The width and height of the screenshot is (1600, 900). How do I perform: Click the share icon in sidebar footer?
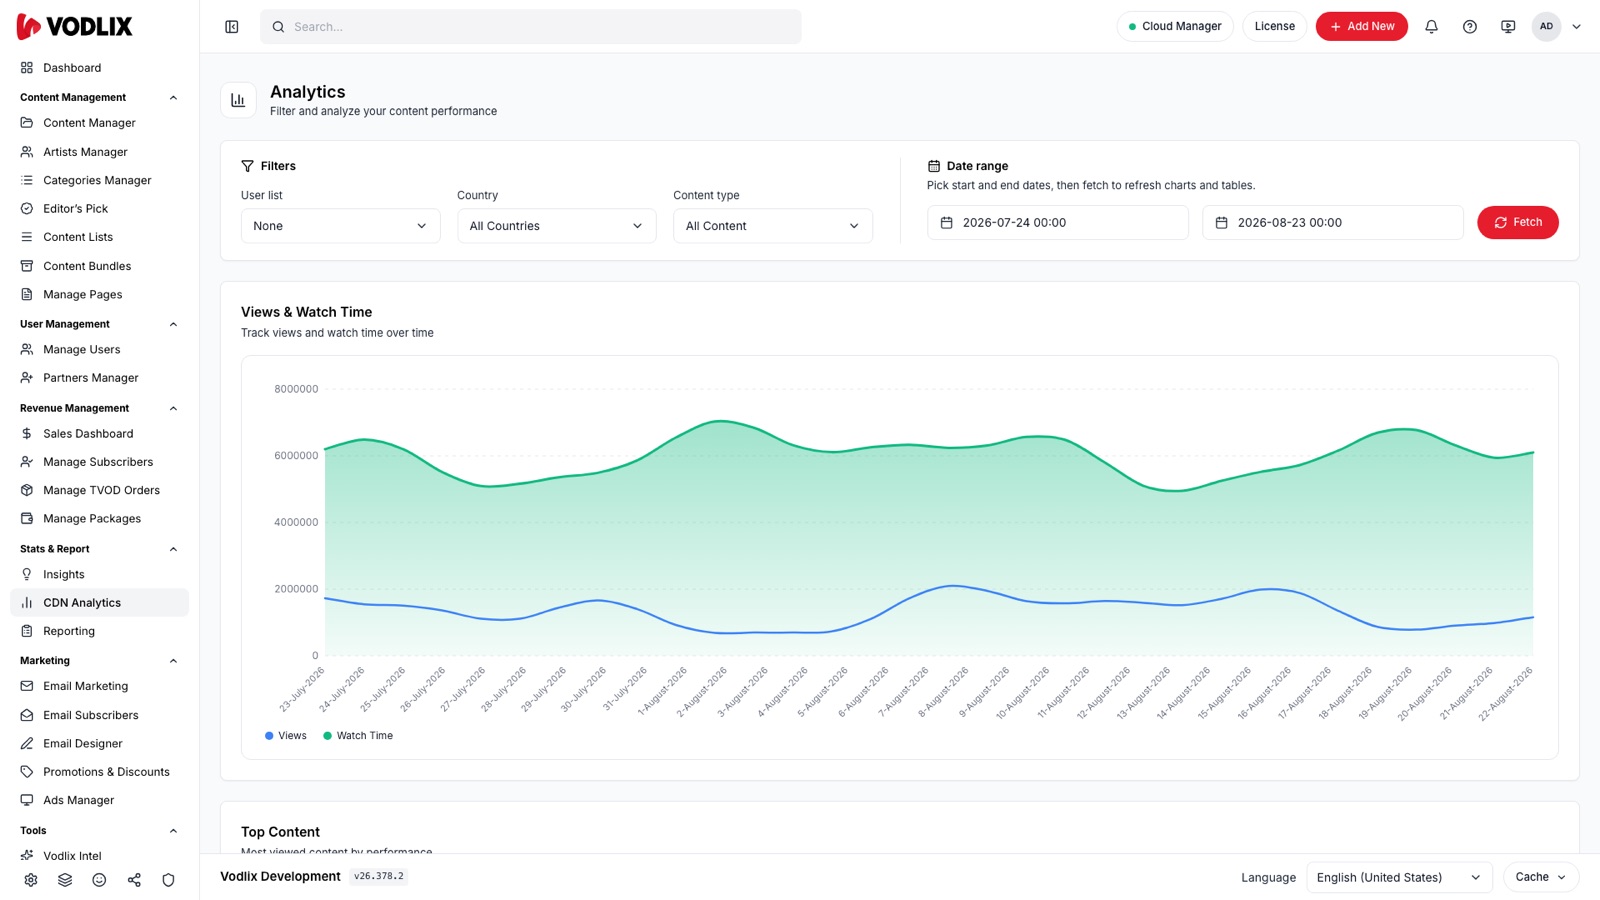tap(134, 880)
